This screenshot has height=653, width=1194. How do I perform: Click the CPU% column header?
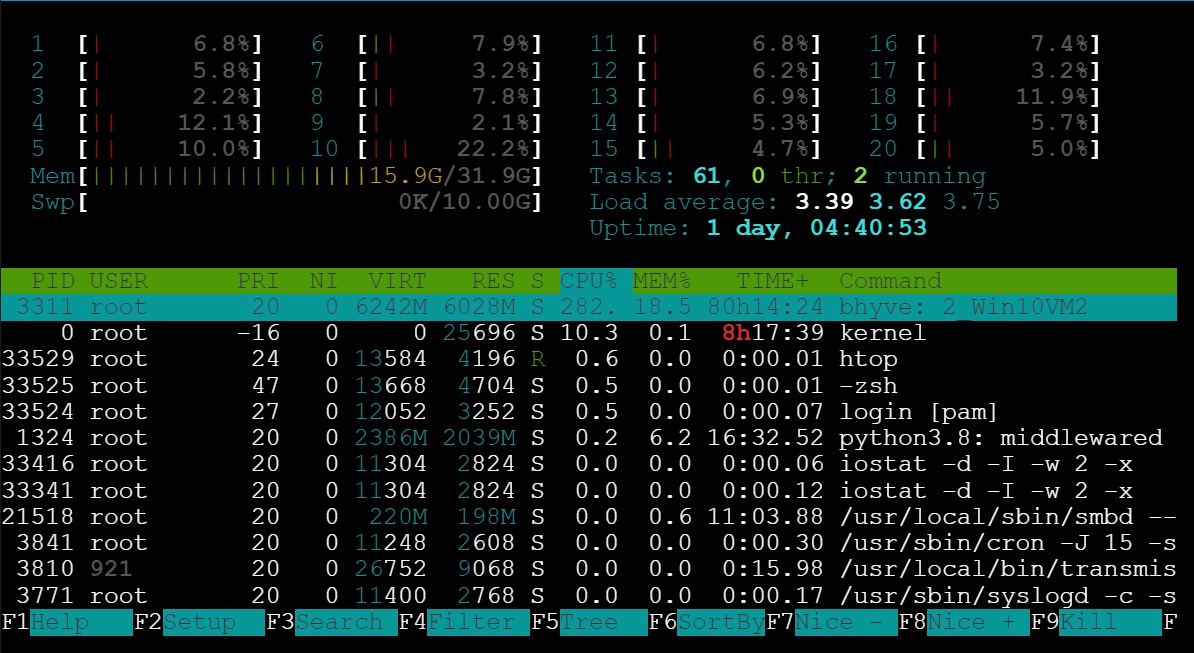tap(588, 281)
